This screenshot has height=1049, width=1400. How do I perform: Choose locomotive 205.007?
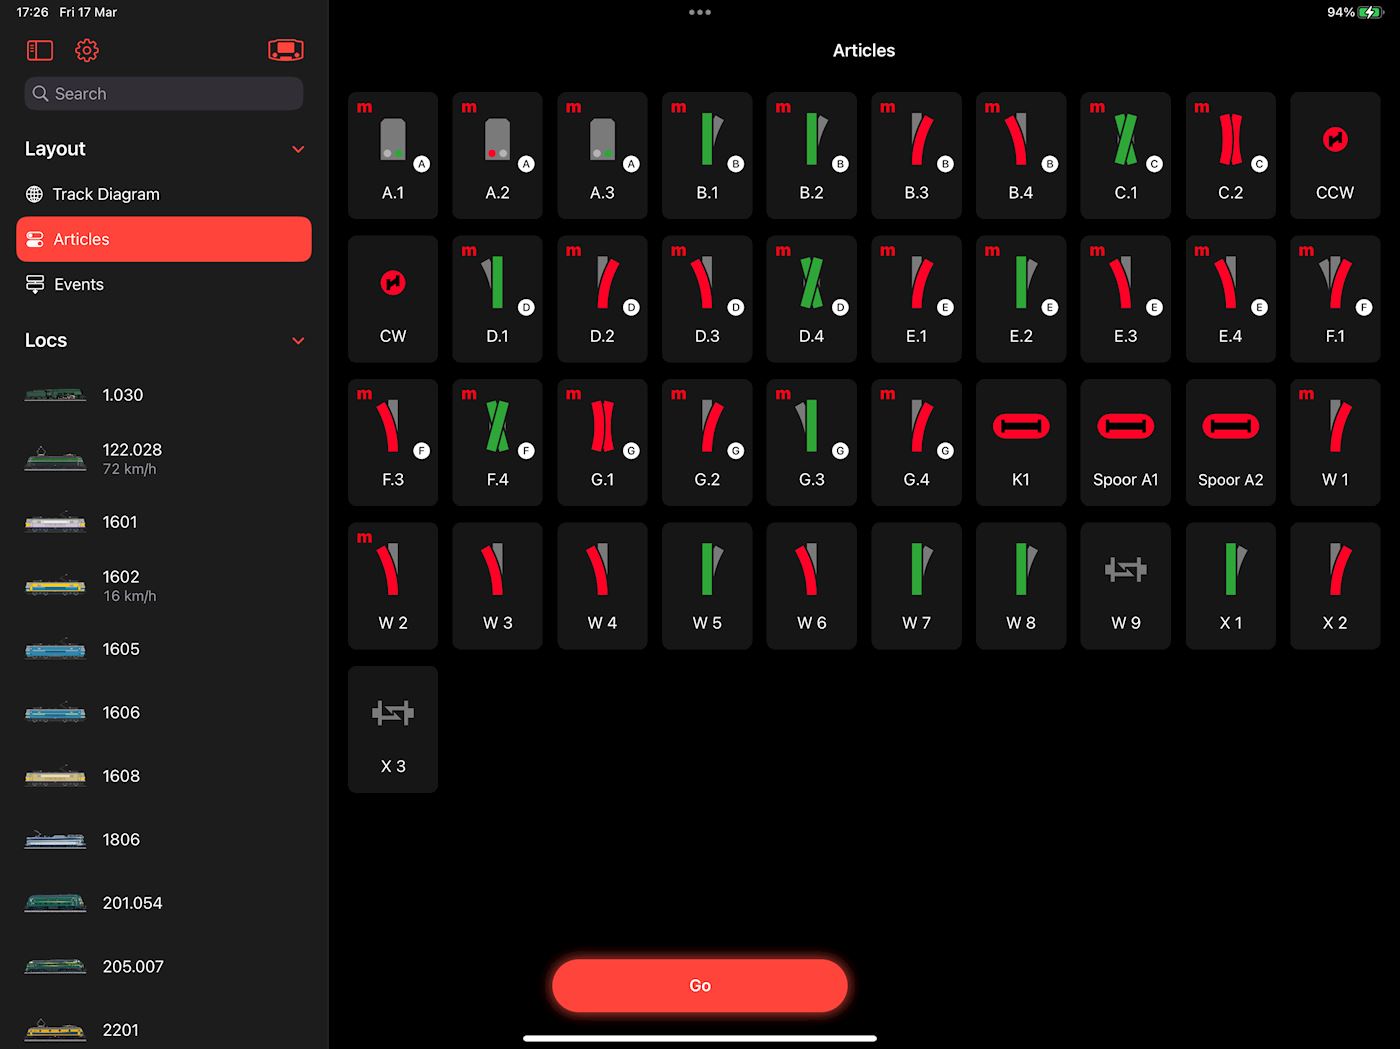click(x=164, y=966)
